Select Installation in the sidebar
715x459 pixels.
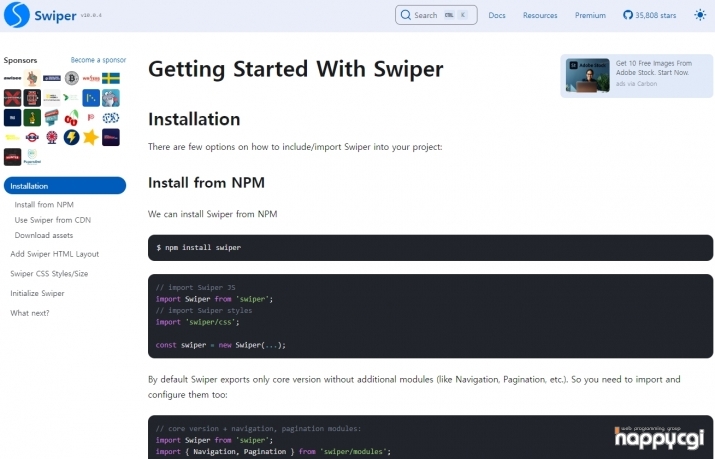[x=65, y=186]
